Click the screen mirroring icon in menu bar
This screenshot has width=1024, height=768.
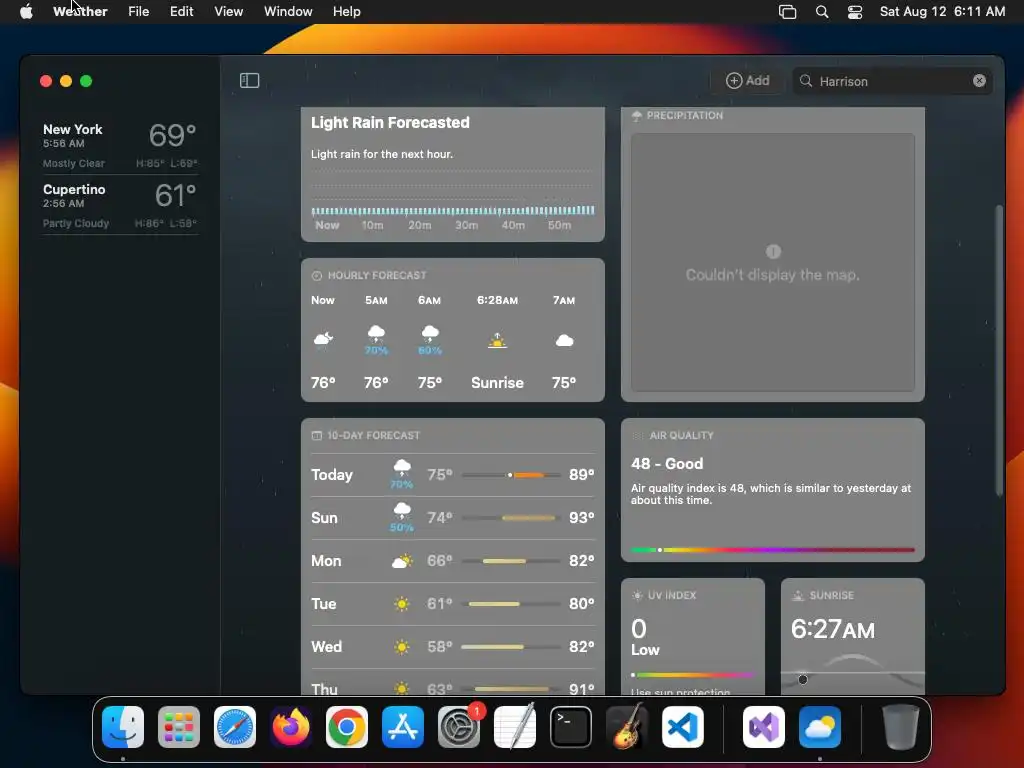point(788,12)
